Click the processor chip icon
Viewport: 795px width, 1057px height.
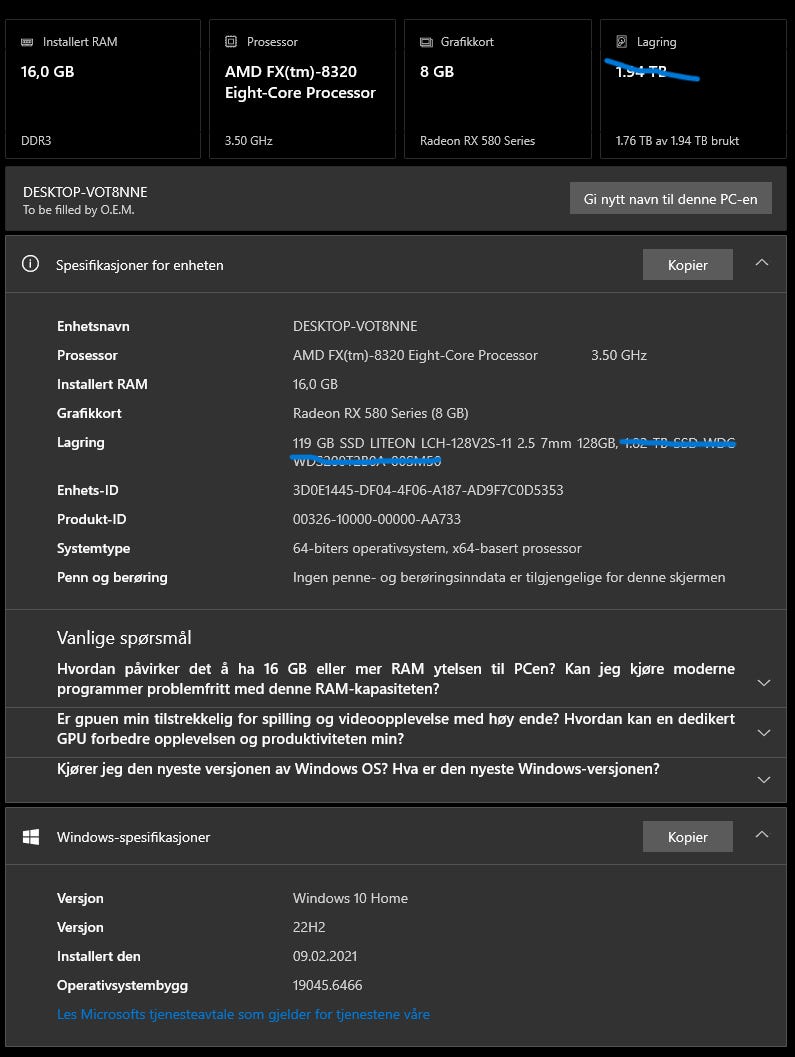[231, 42]
